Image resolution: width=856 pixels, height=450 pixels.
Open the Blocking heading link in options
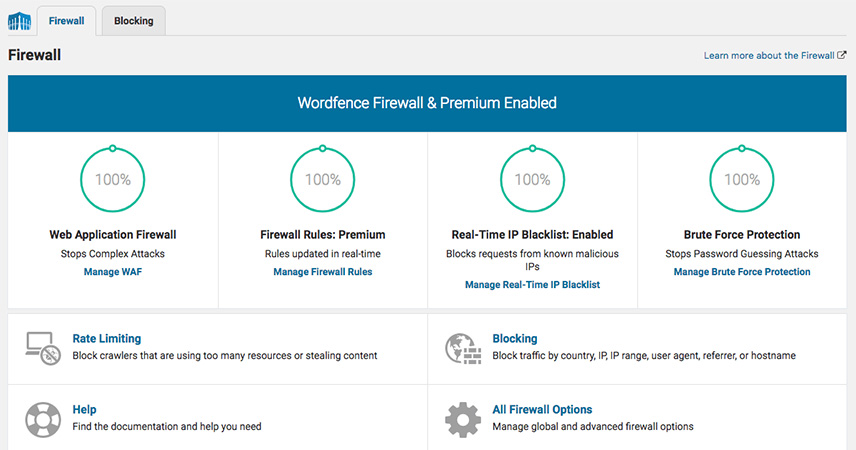click(514, 339)
